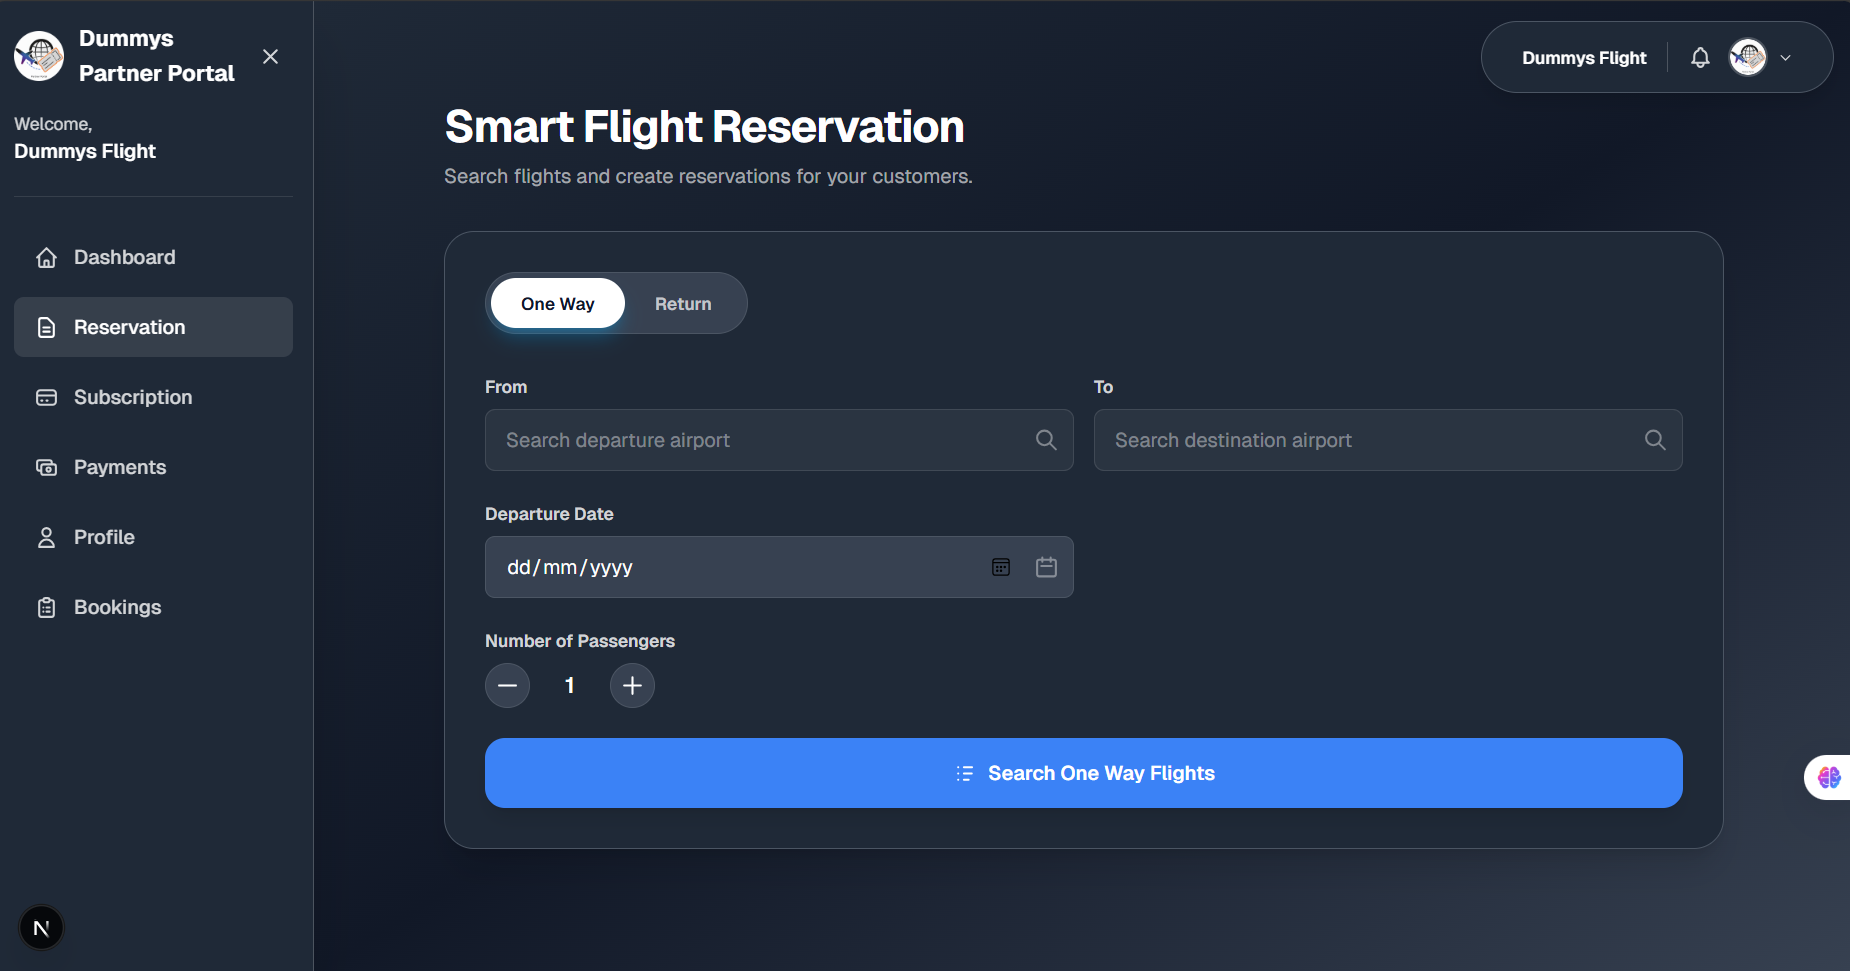Click the Dummys Partner Portal logo
1850x971 pixels.
click(x=38, y=56)
